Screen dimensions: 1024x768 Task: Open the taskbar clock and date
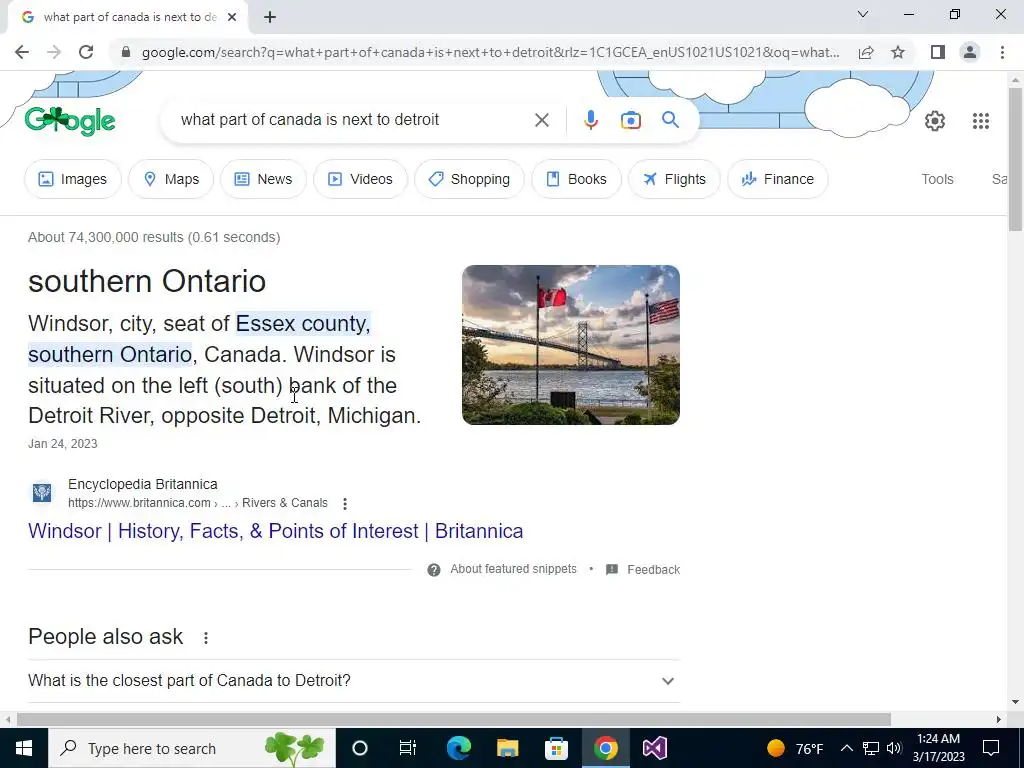(938, 748)
